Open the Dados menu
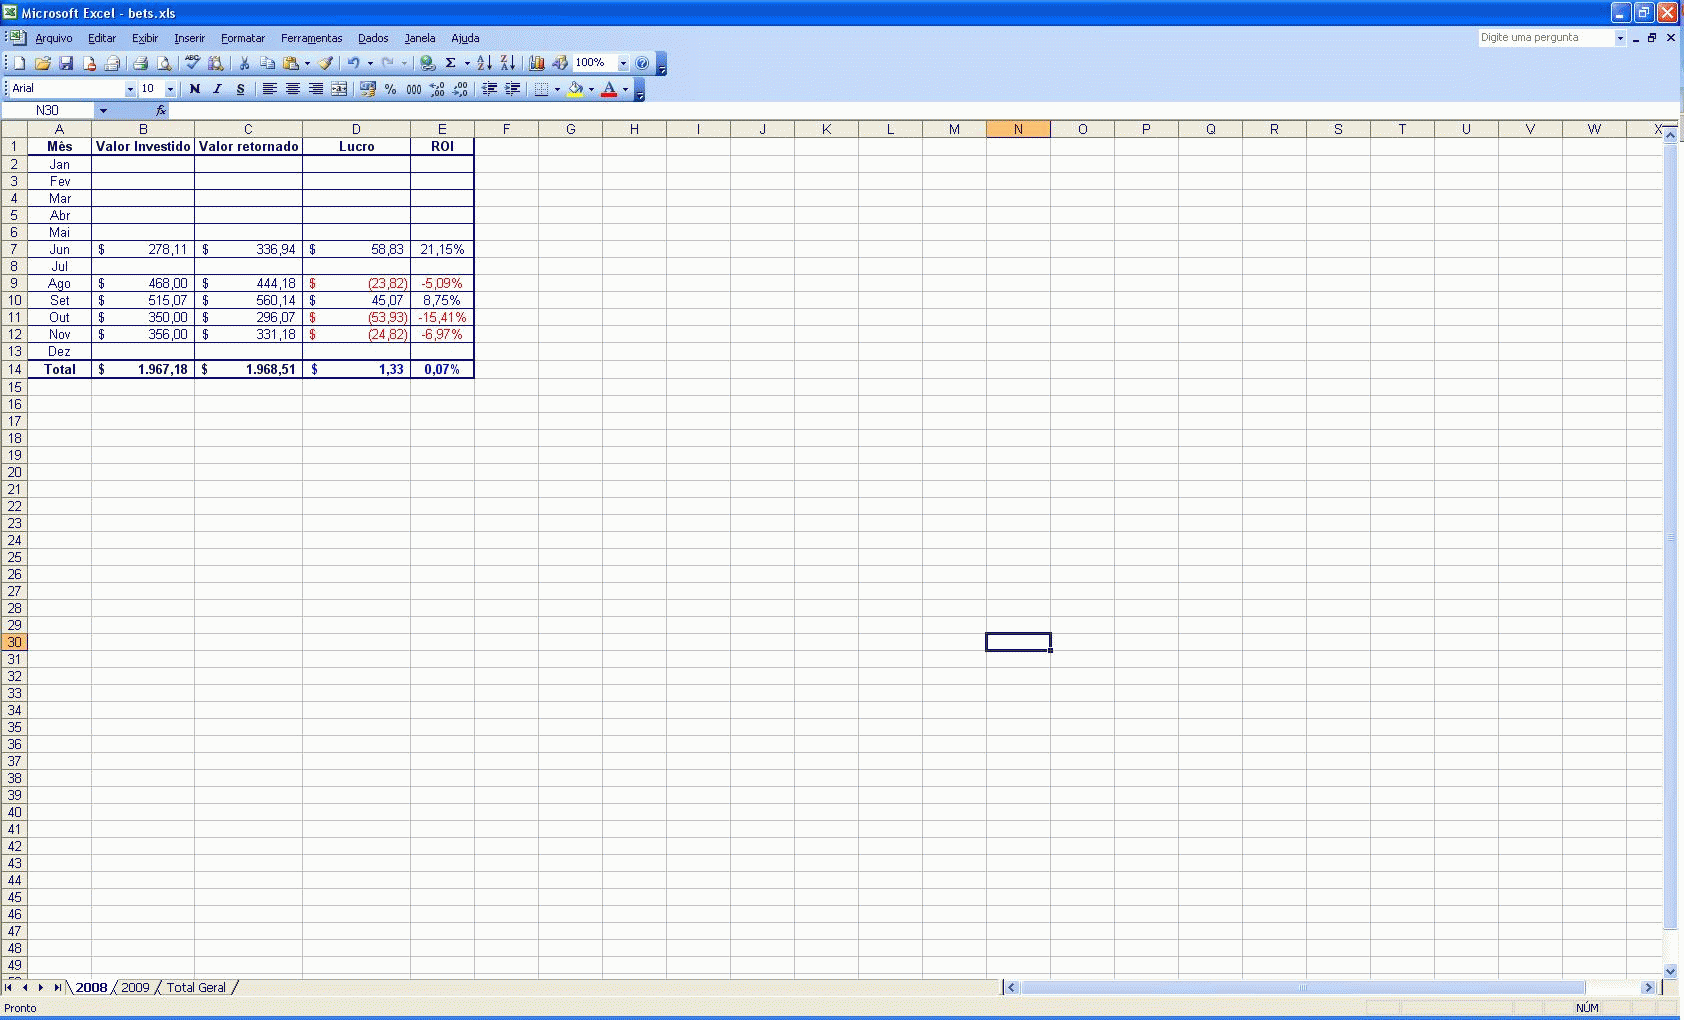The image size is (1684, 1020). pos(373,38)
